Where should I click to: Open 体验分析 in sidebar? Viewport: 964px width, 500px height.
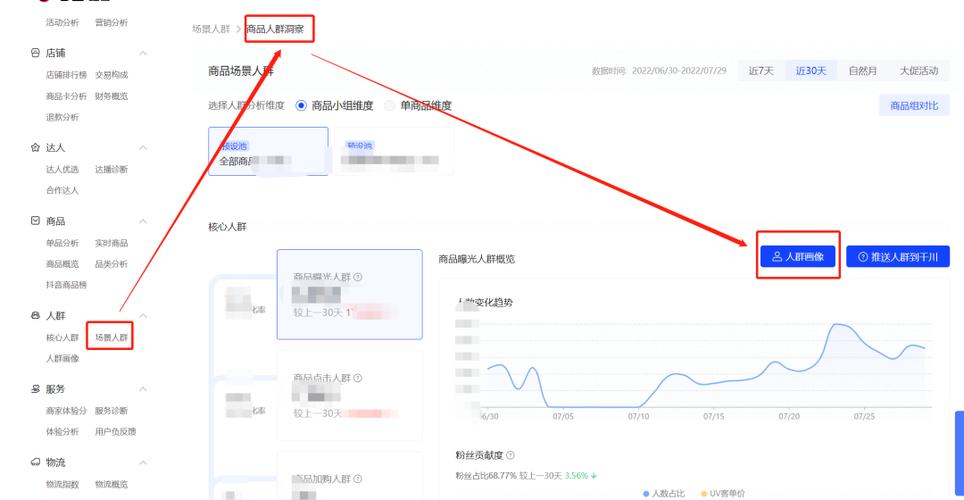(62, 431)
